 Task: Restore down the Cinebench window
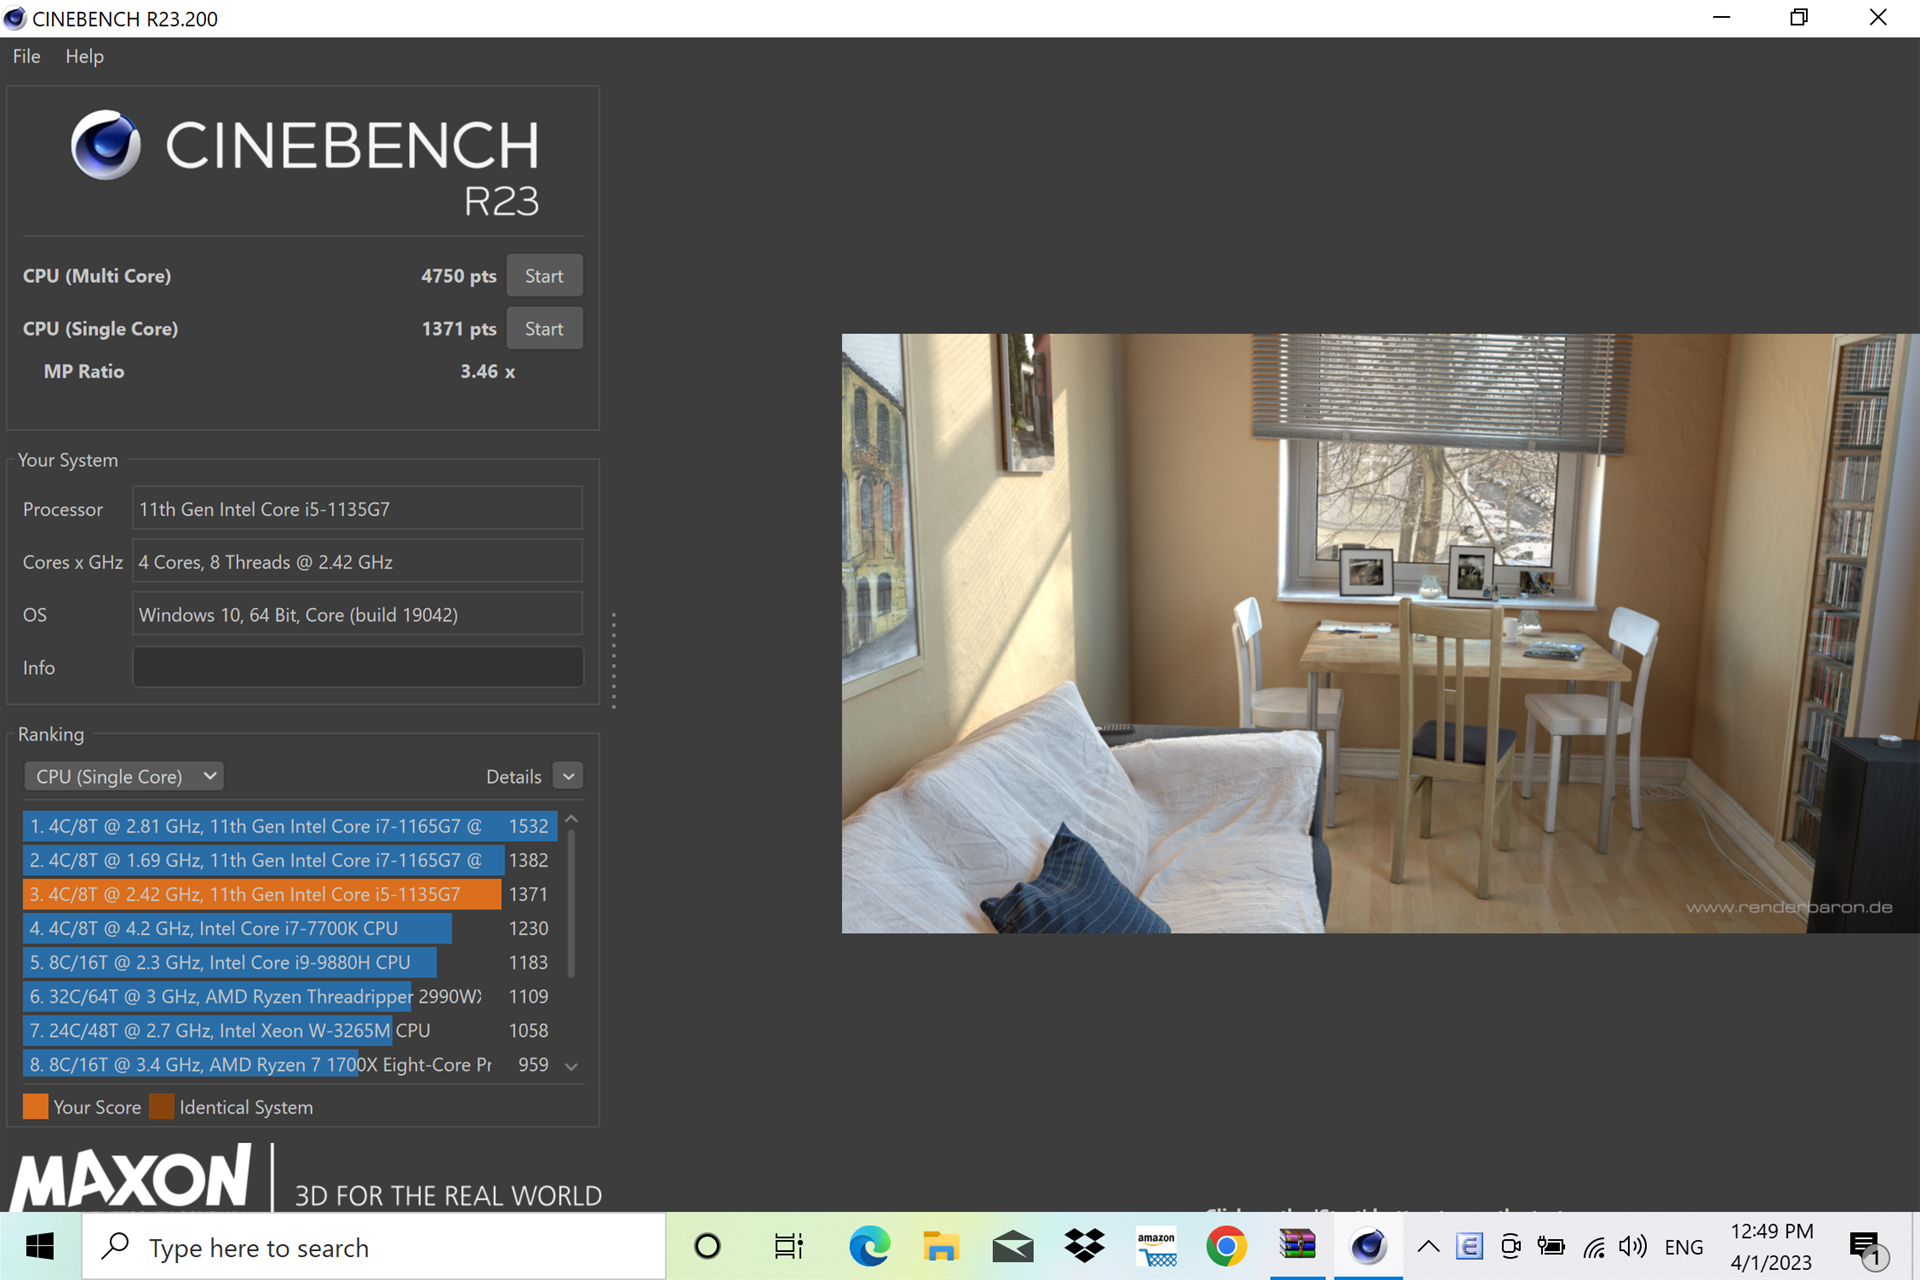pyautogui.click(x=1799, y=18)
